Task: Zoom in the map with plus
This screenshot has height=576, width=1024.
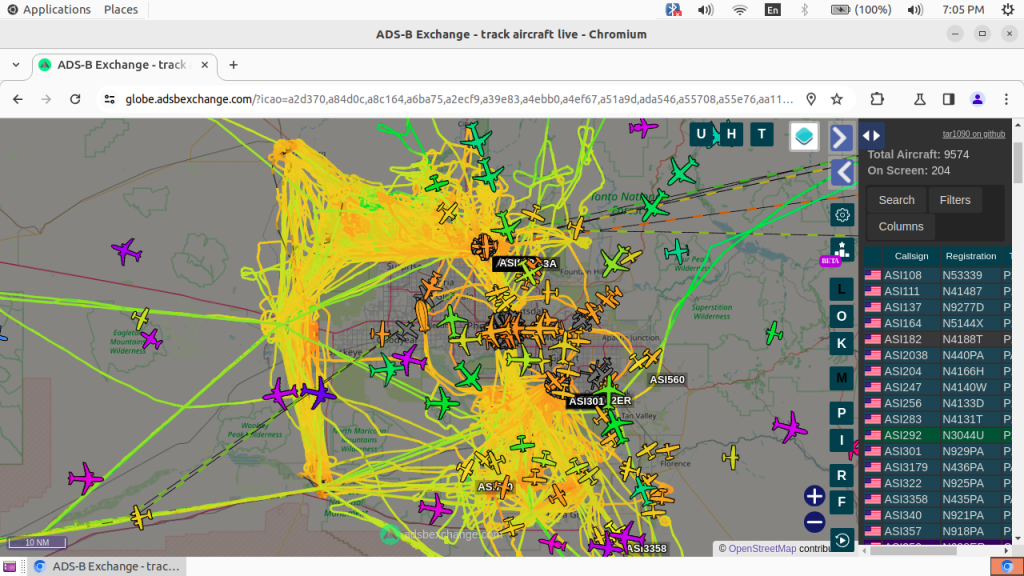Action: point(814,496)
